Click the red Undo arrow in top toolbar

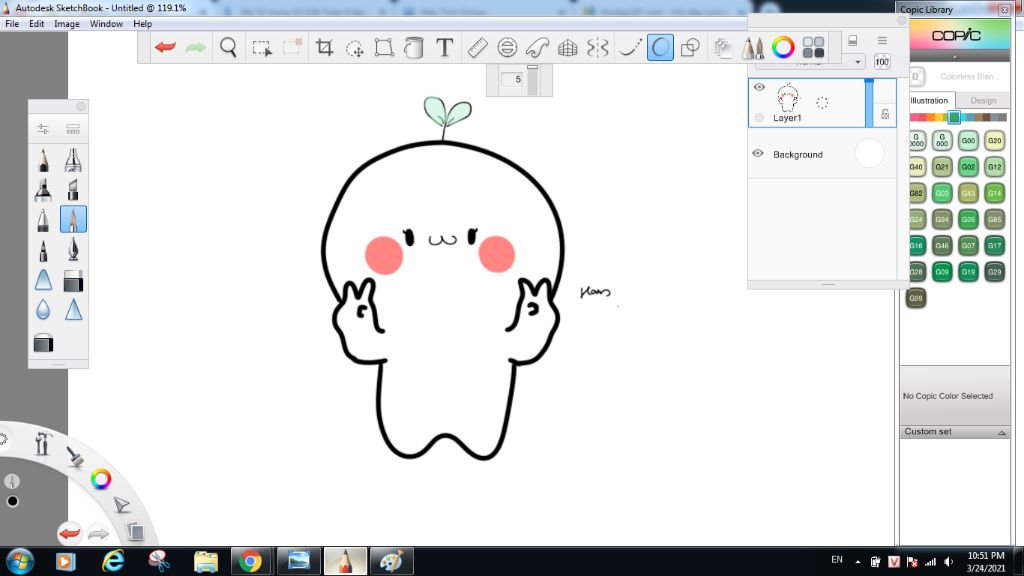(x=165, y=47)
